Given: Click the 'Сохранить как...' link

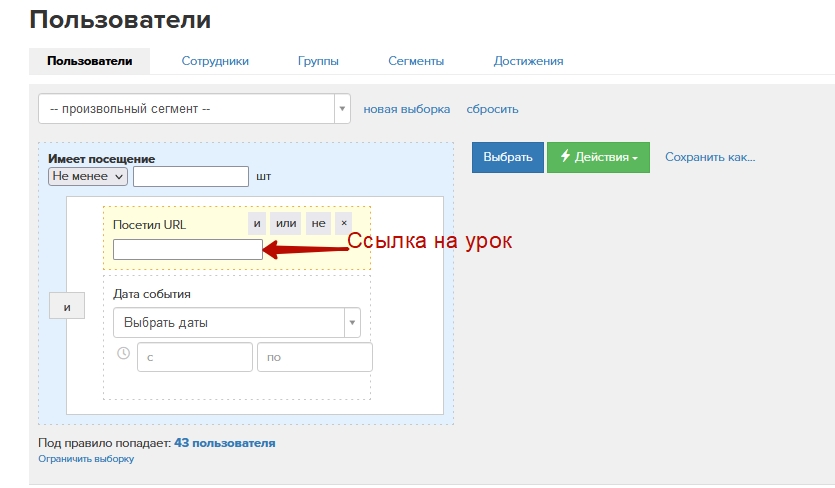Looking at the screenshot, I should (x=710, y=157).
